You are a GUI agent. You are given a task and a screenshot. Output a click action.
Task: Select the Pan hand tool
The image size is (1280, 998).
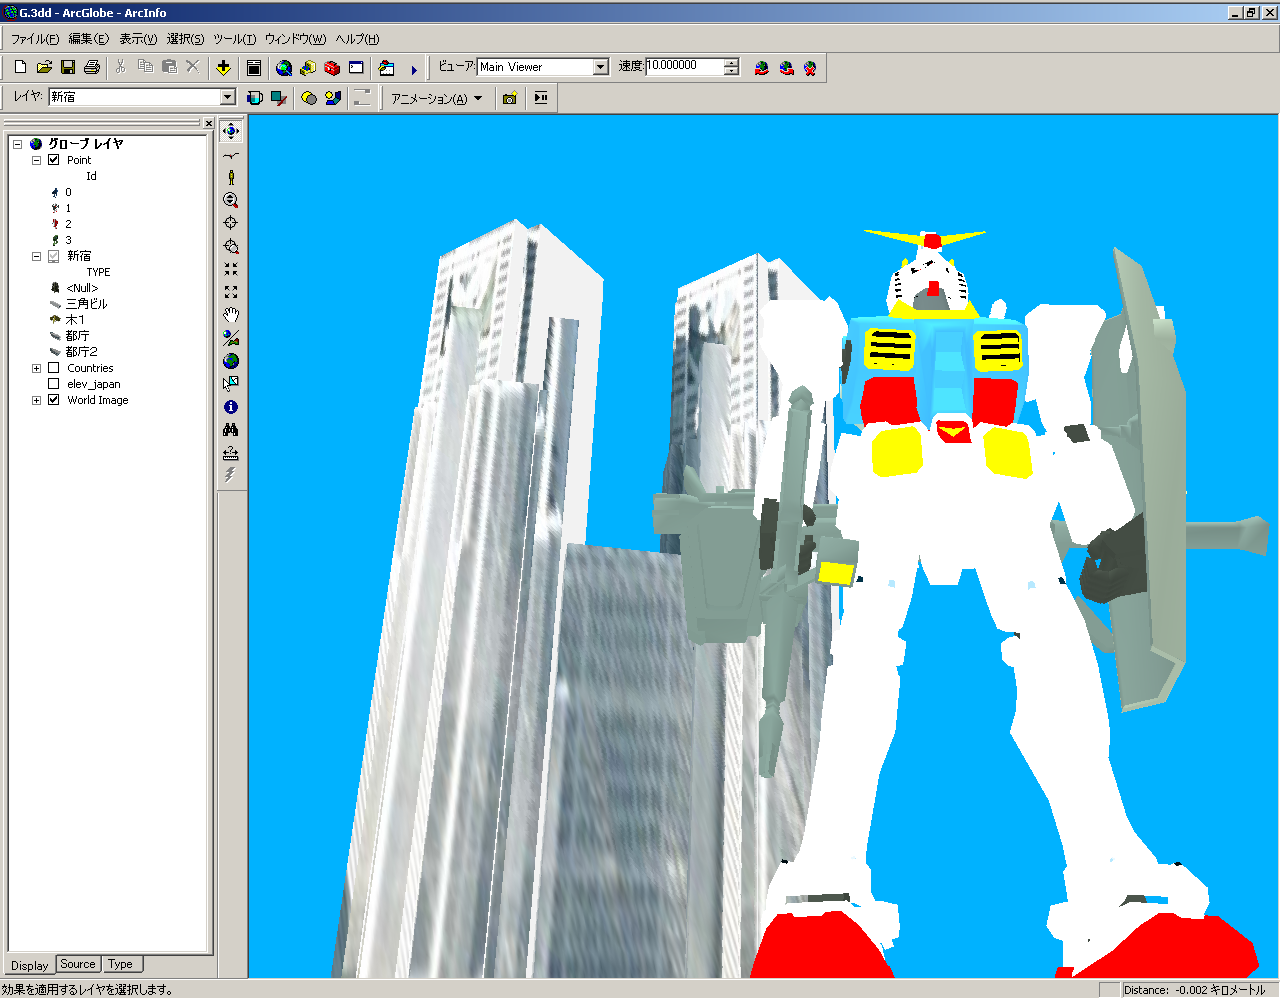click(231, 315)
